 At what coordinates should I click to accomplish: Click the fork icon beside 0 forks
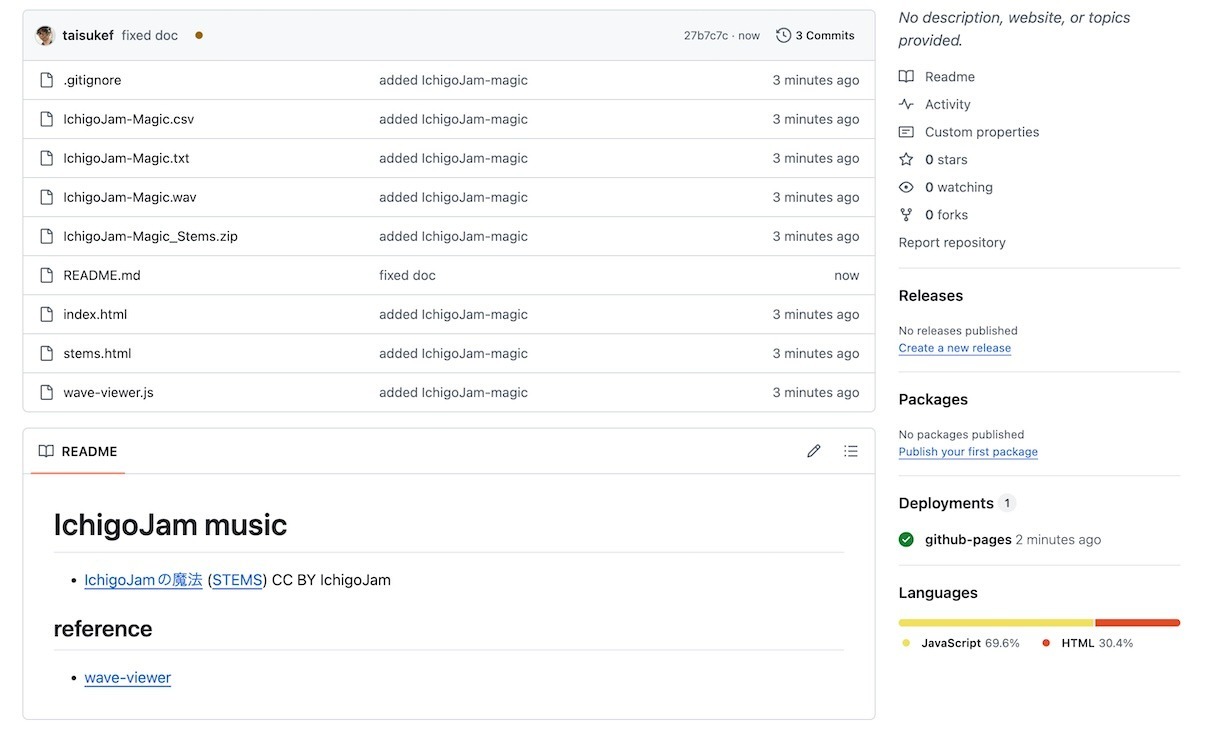click(x=906, y=215)
